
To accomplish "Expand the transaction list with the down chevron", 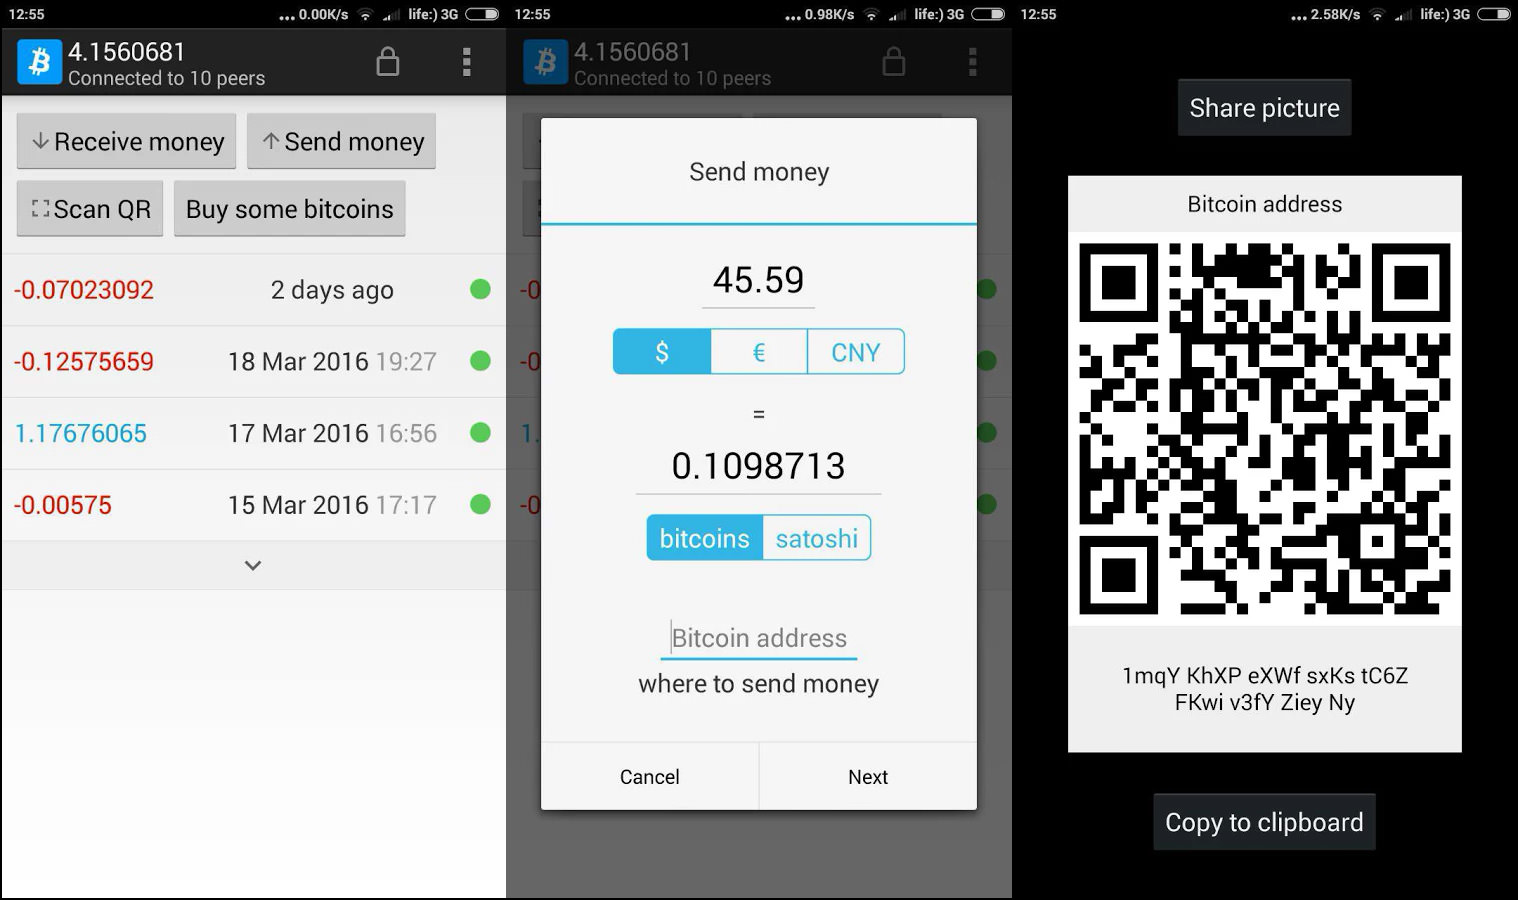I will (253, 565).
